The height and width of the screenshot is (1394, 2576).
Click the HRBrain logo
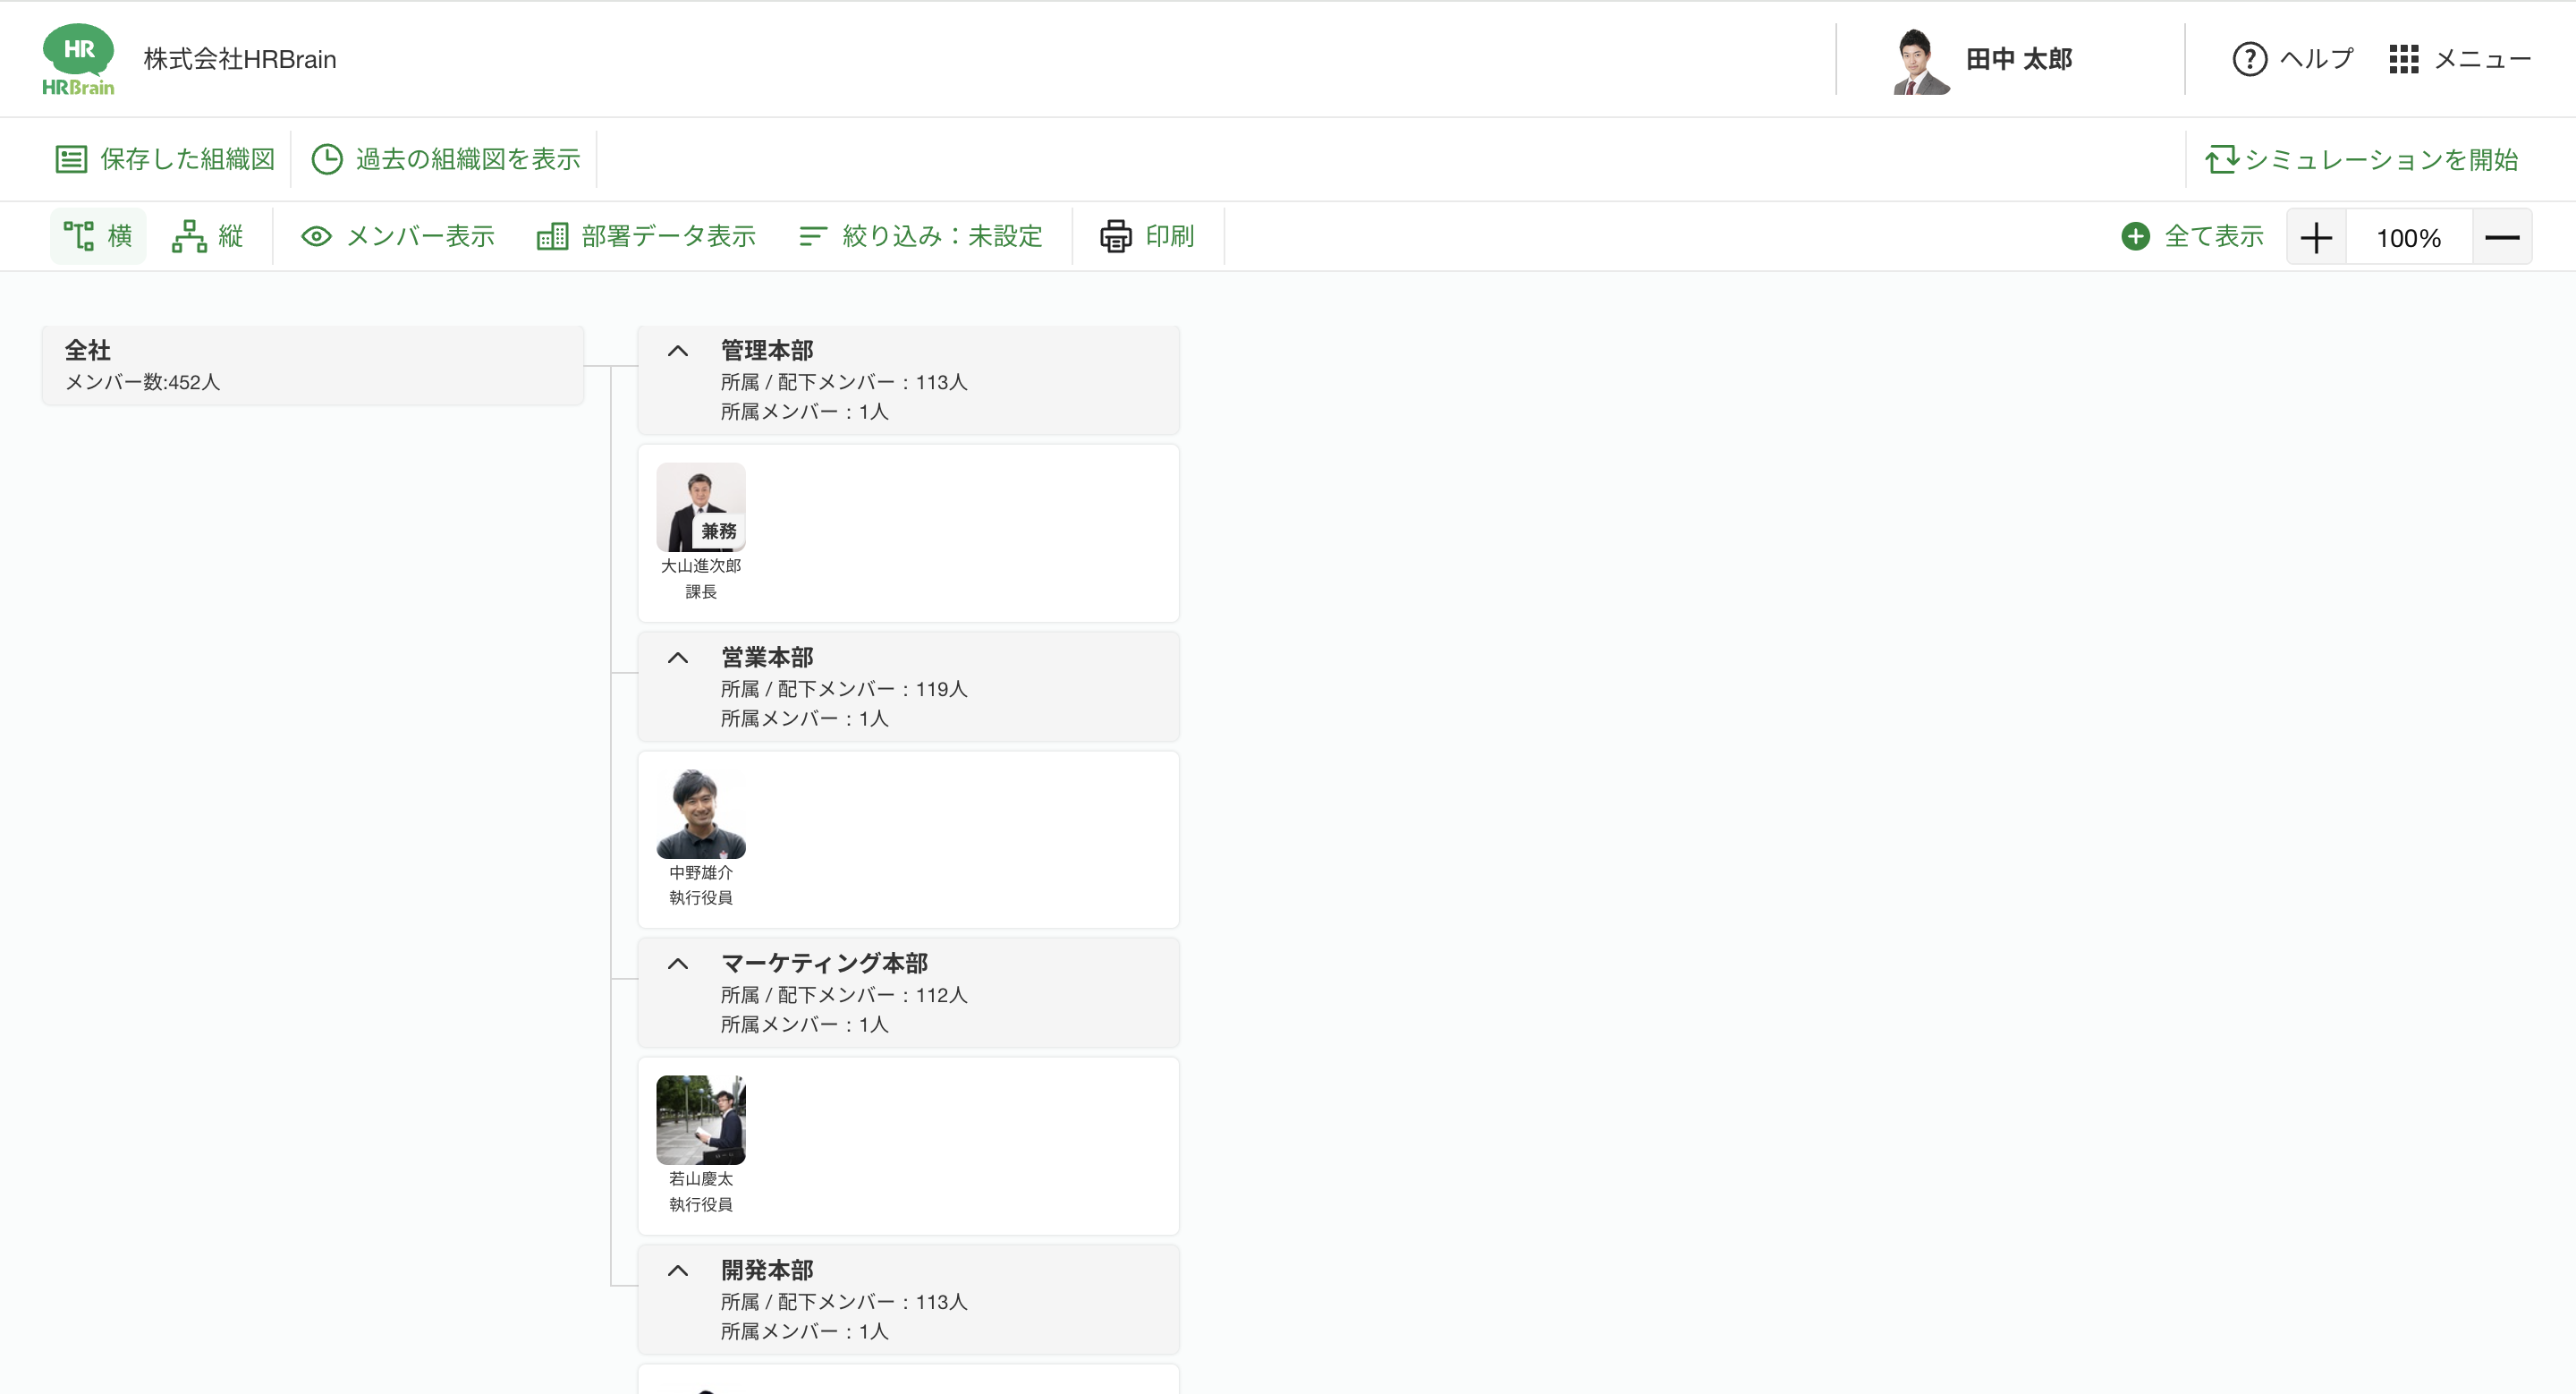pos(78,59)
